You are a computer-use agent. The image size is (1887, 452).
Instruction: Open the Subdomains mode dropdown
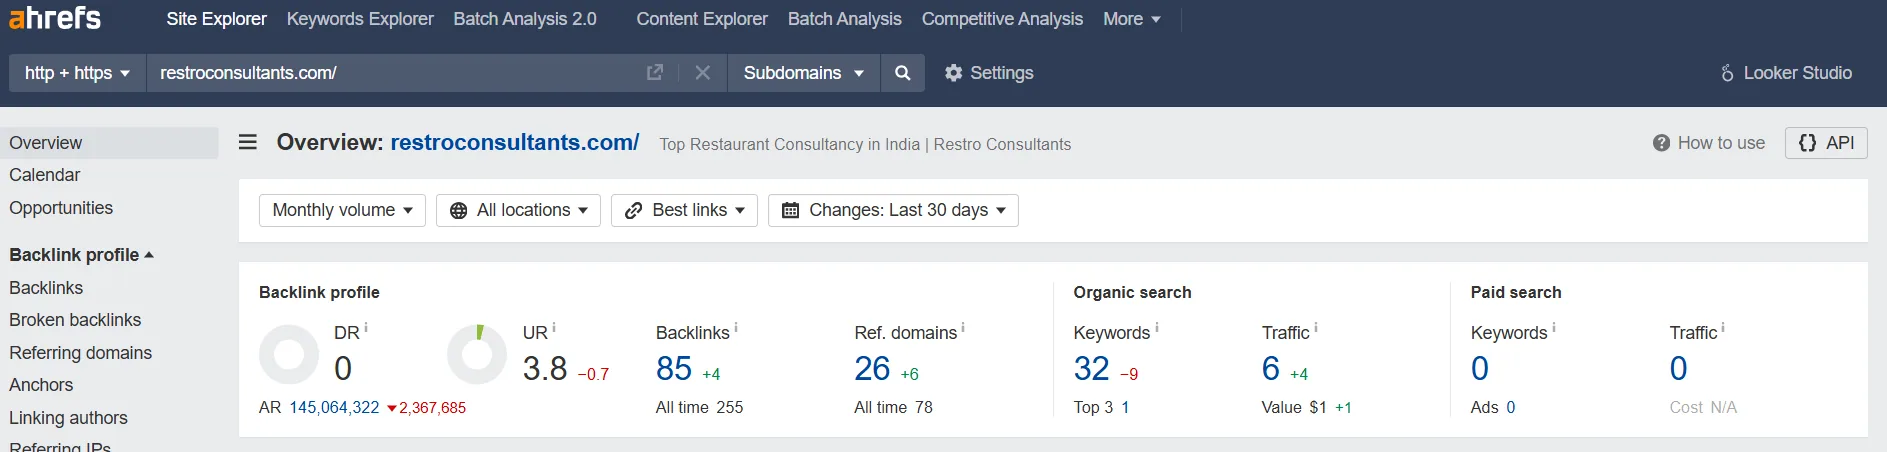coord(804,73)
